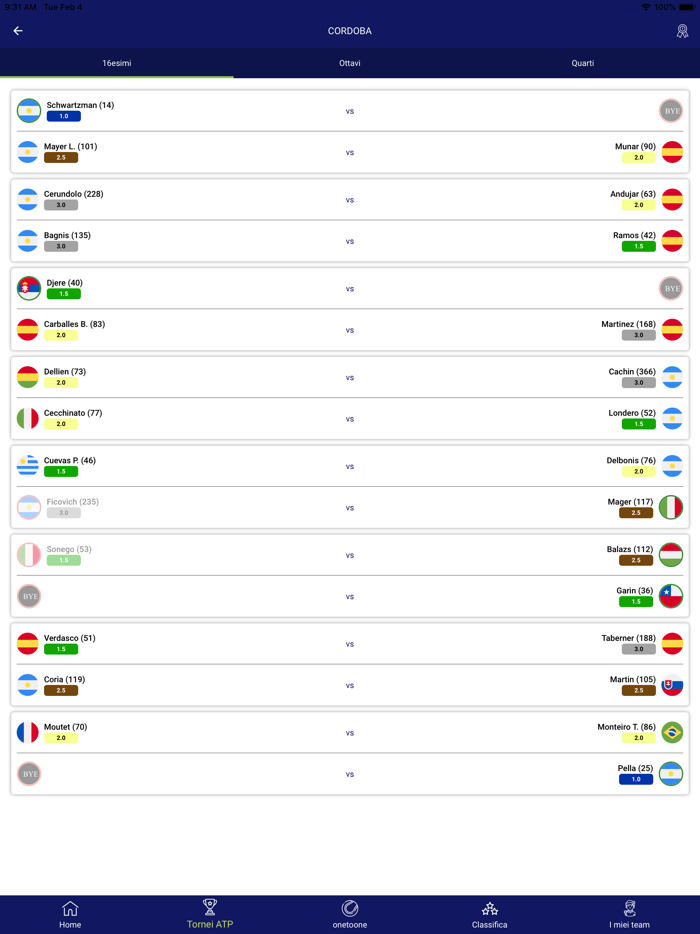Tap Pella's blue 1.0 price badge
The height and width of the screenshot is (934, 700).
tap(636, 780)
